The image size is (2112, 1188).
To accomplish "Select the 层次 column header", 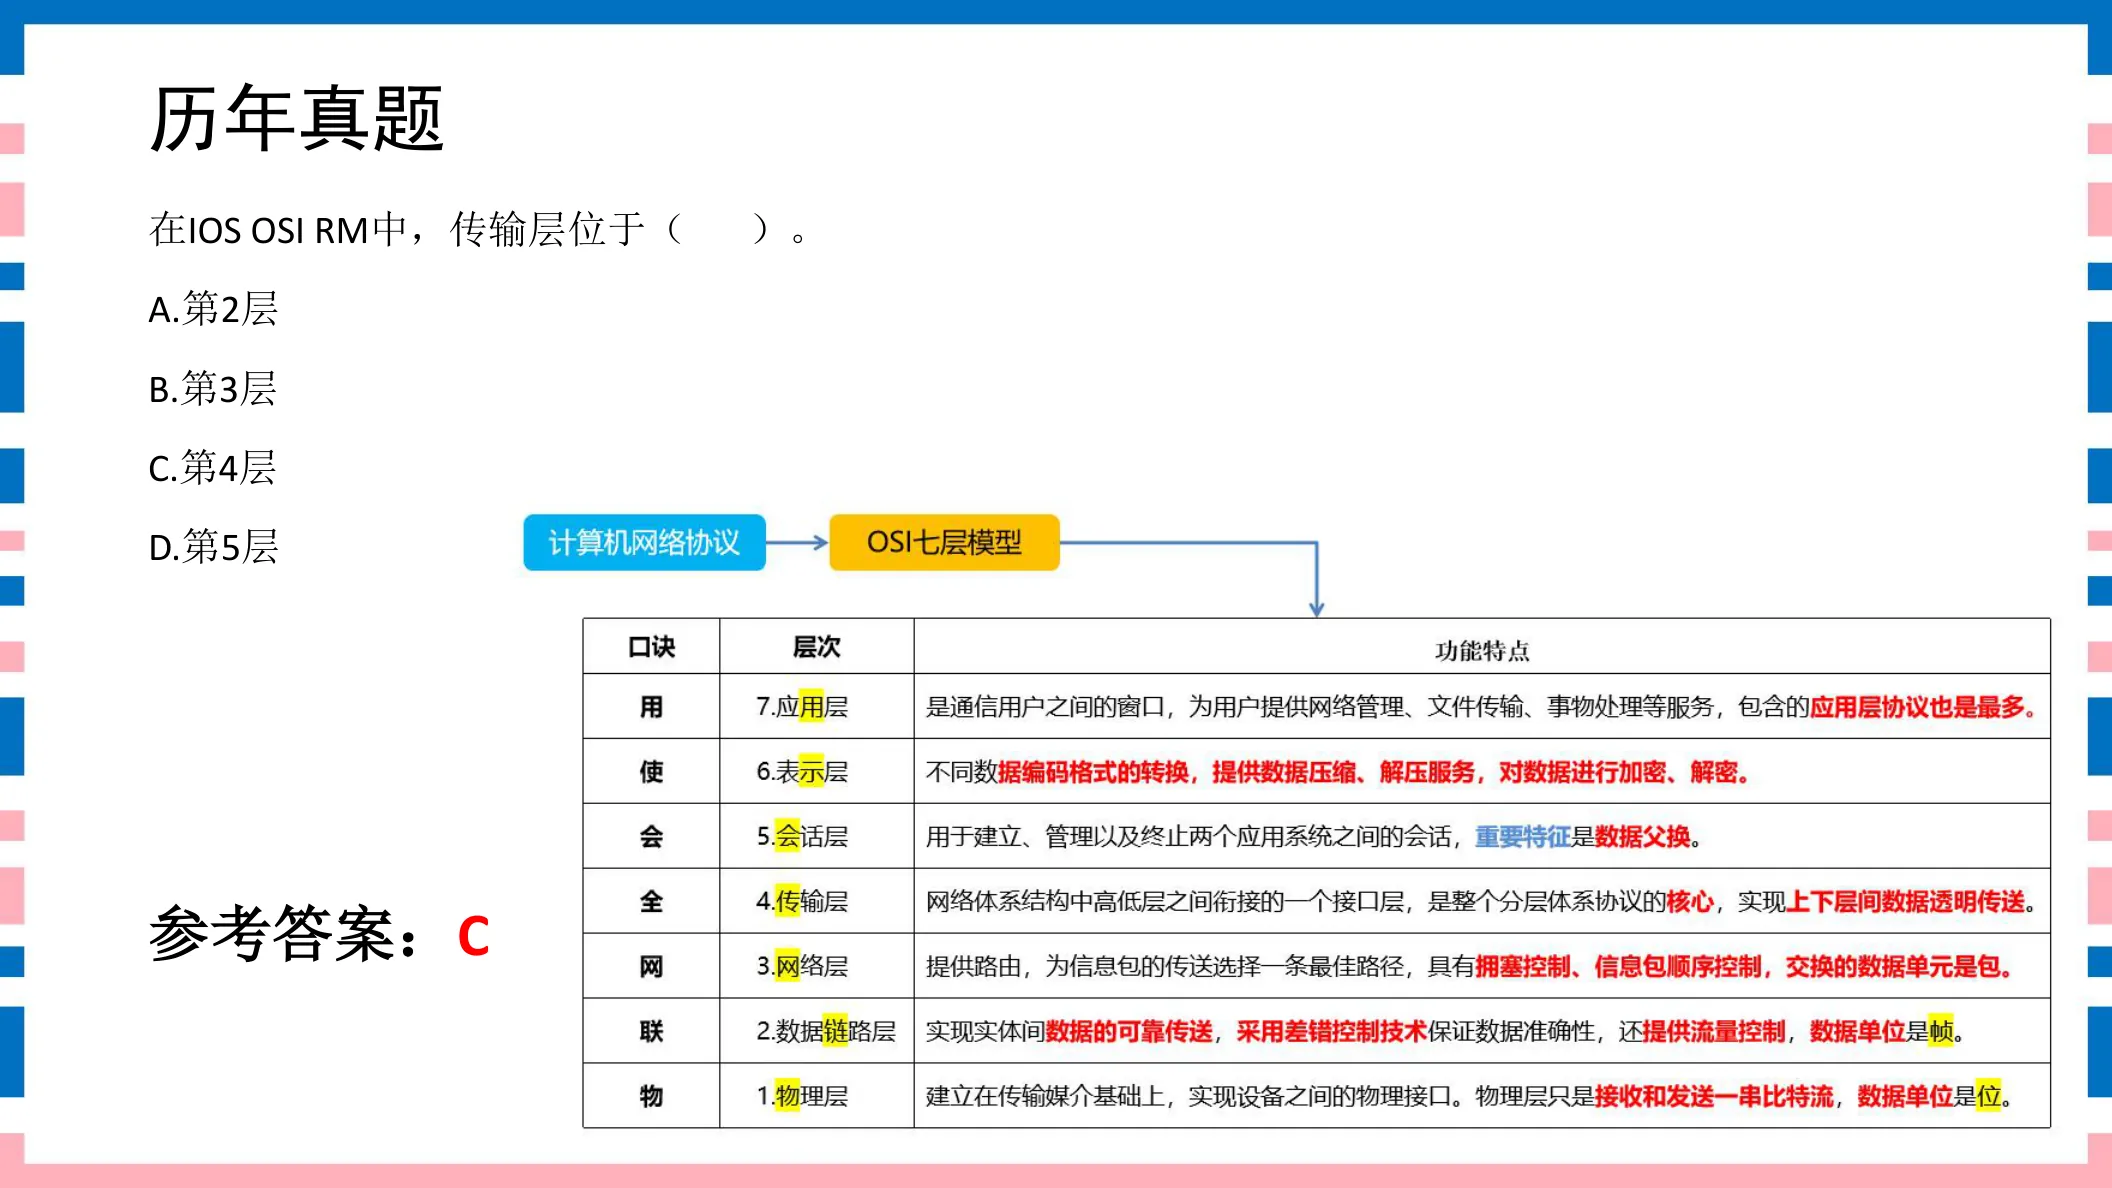I will [x=816, y=647].
